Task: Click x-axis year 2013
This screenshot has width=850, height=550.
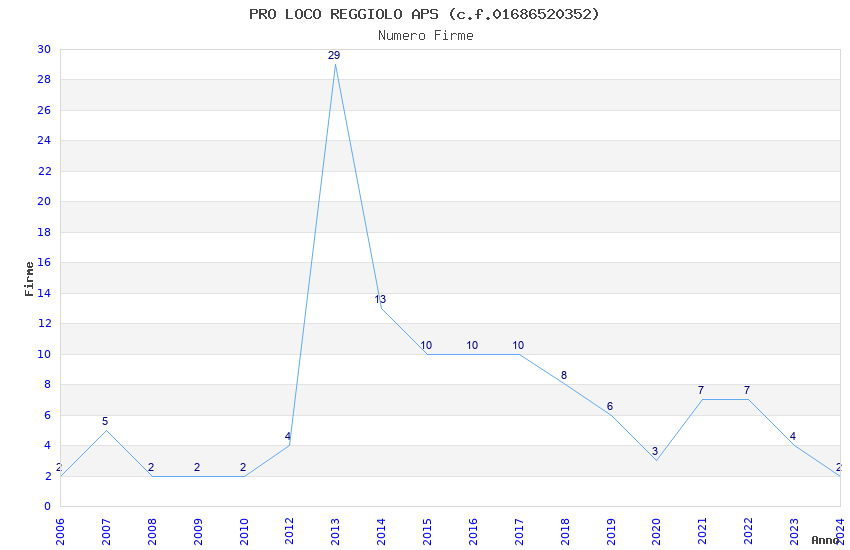Action: coord(335,531)
